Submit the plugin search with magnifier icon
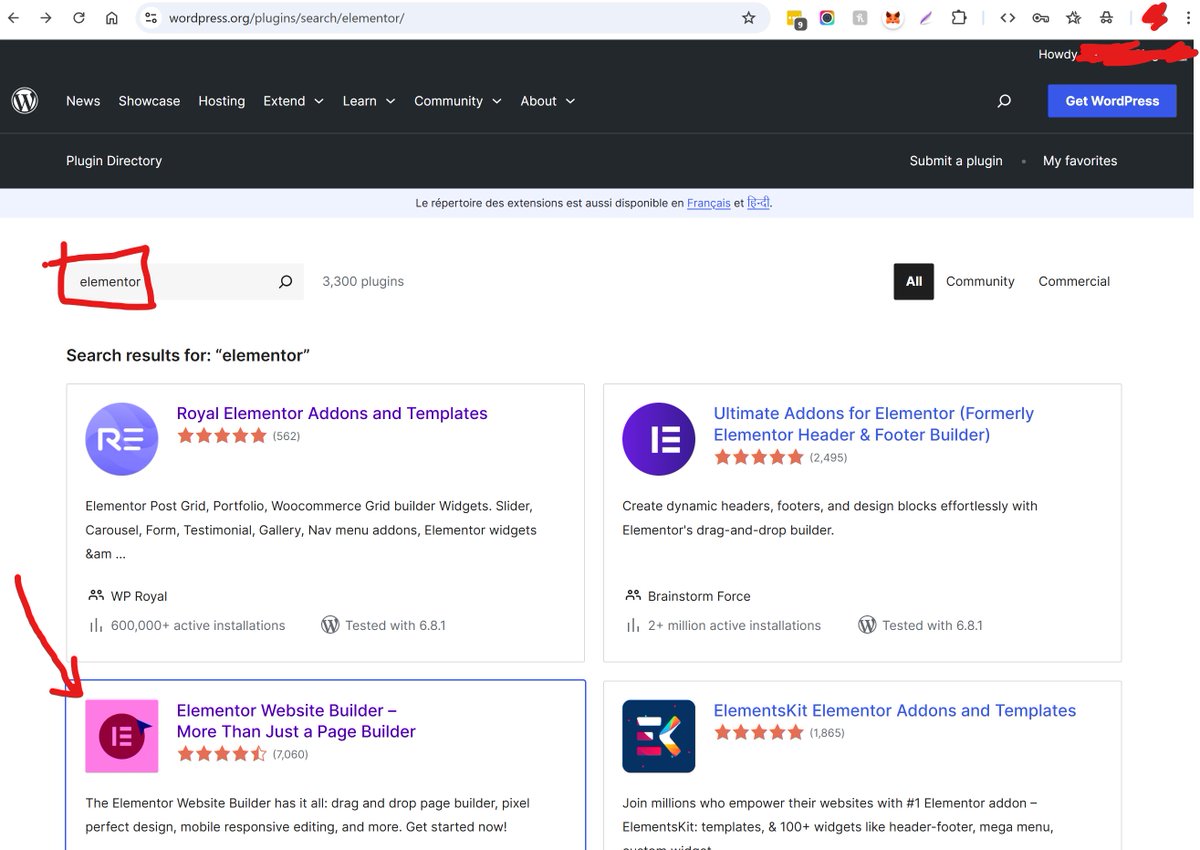This screenshot has width=1200, height=850. [285, 282]
